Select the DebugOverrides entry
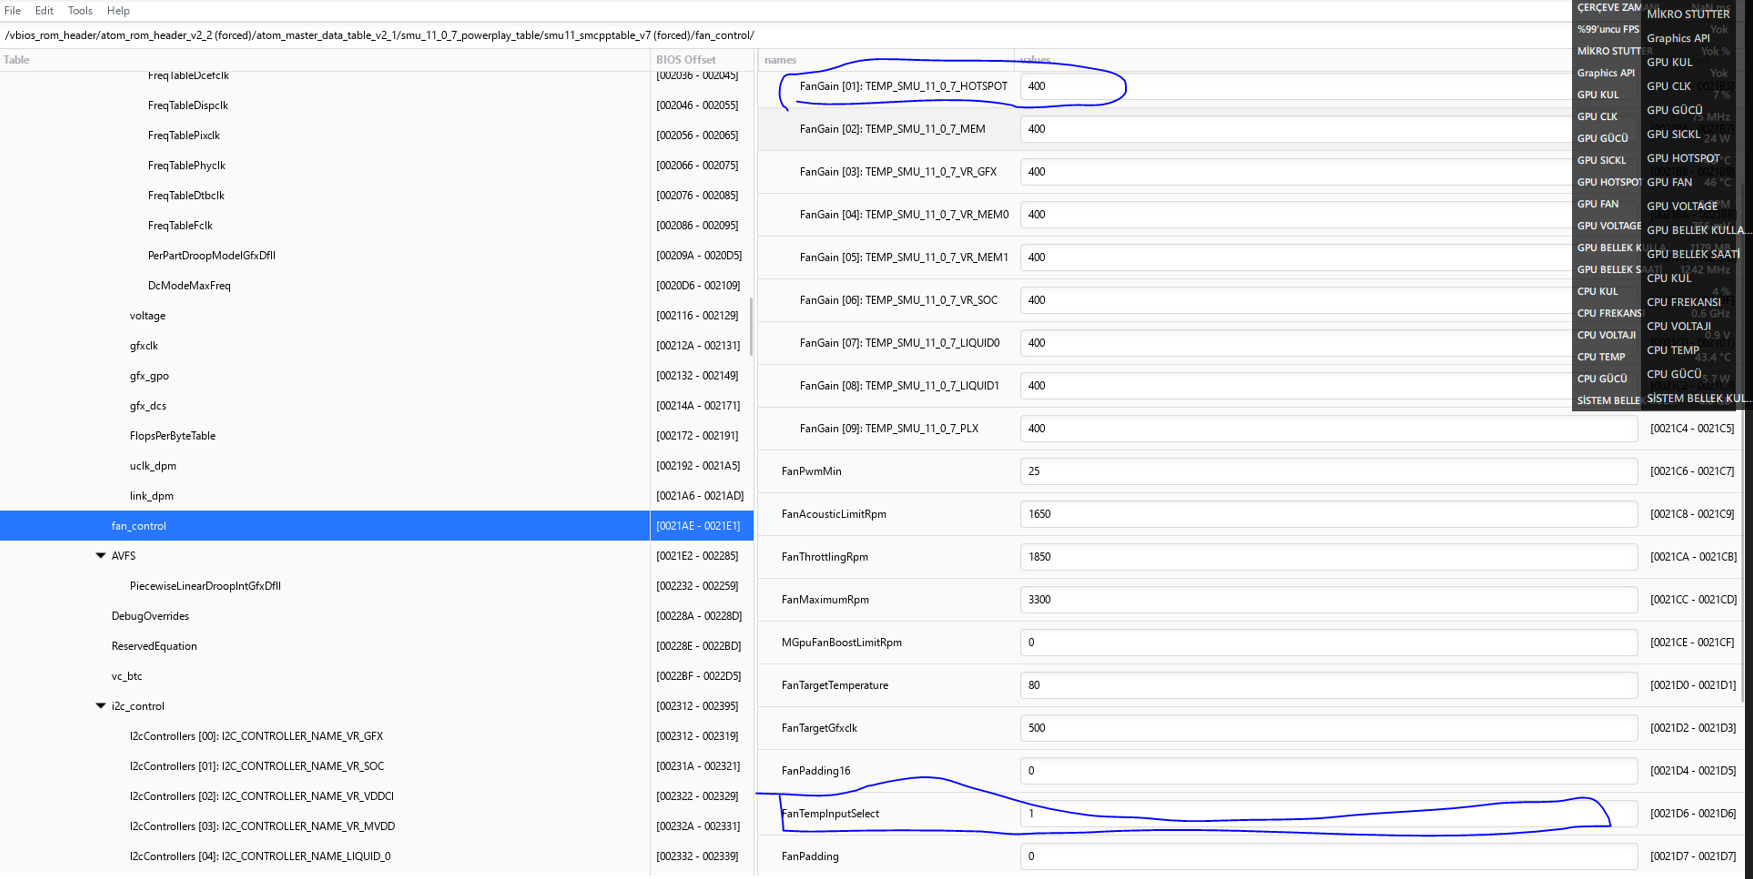 pyautogui.click(x=150, y=616)
